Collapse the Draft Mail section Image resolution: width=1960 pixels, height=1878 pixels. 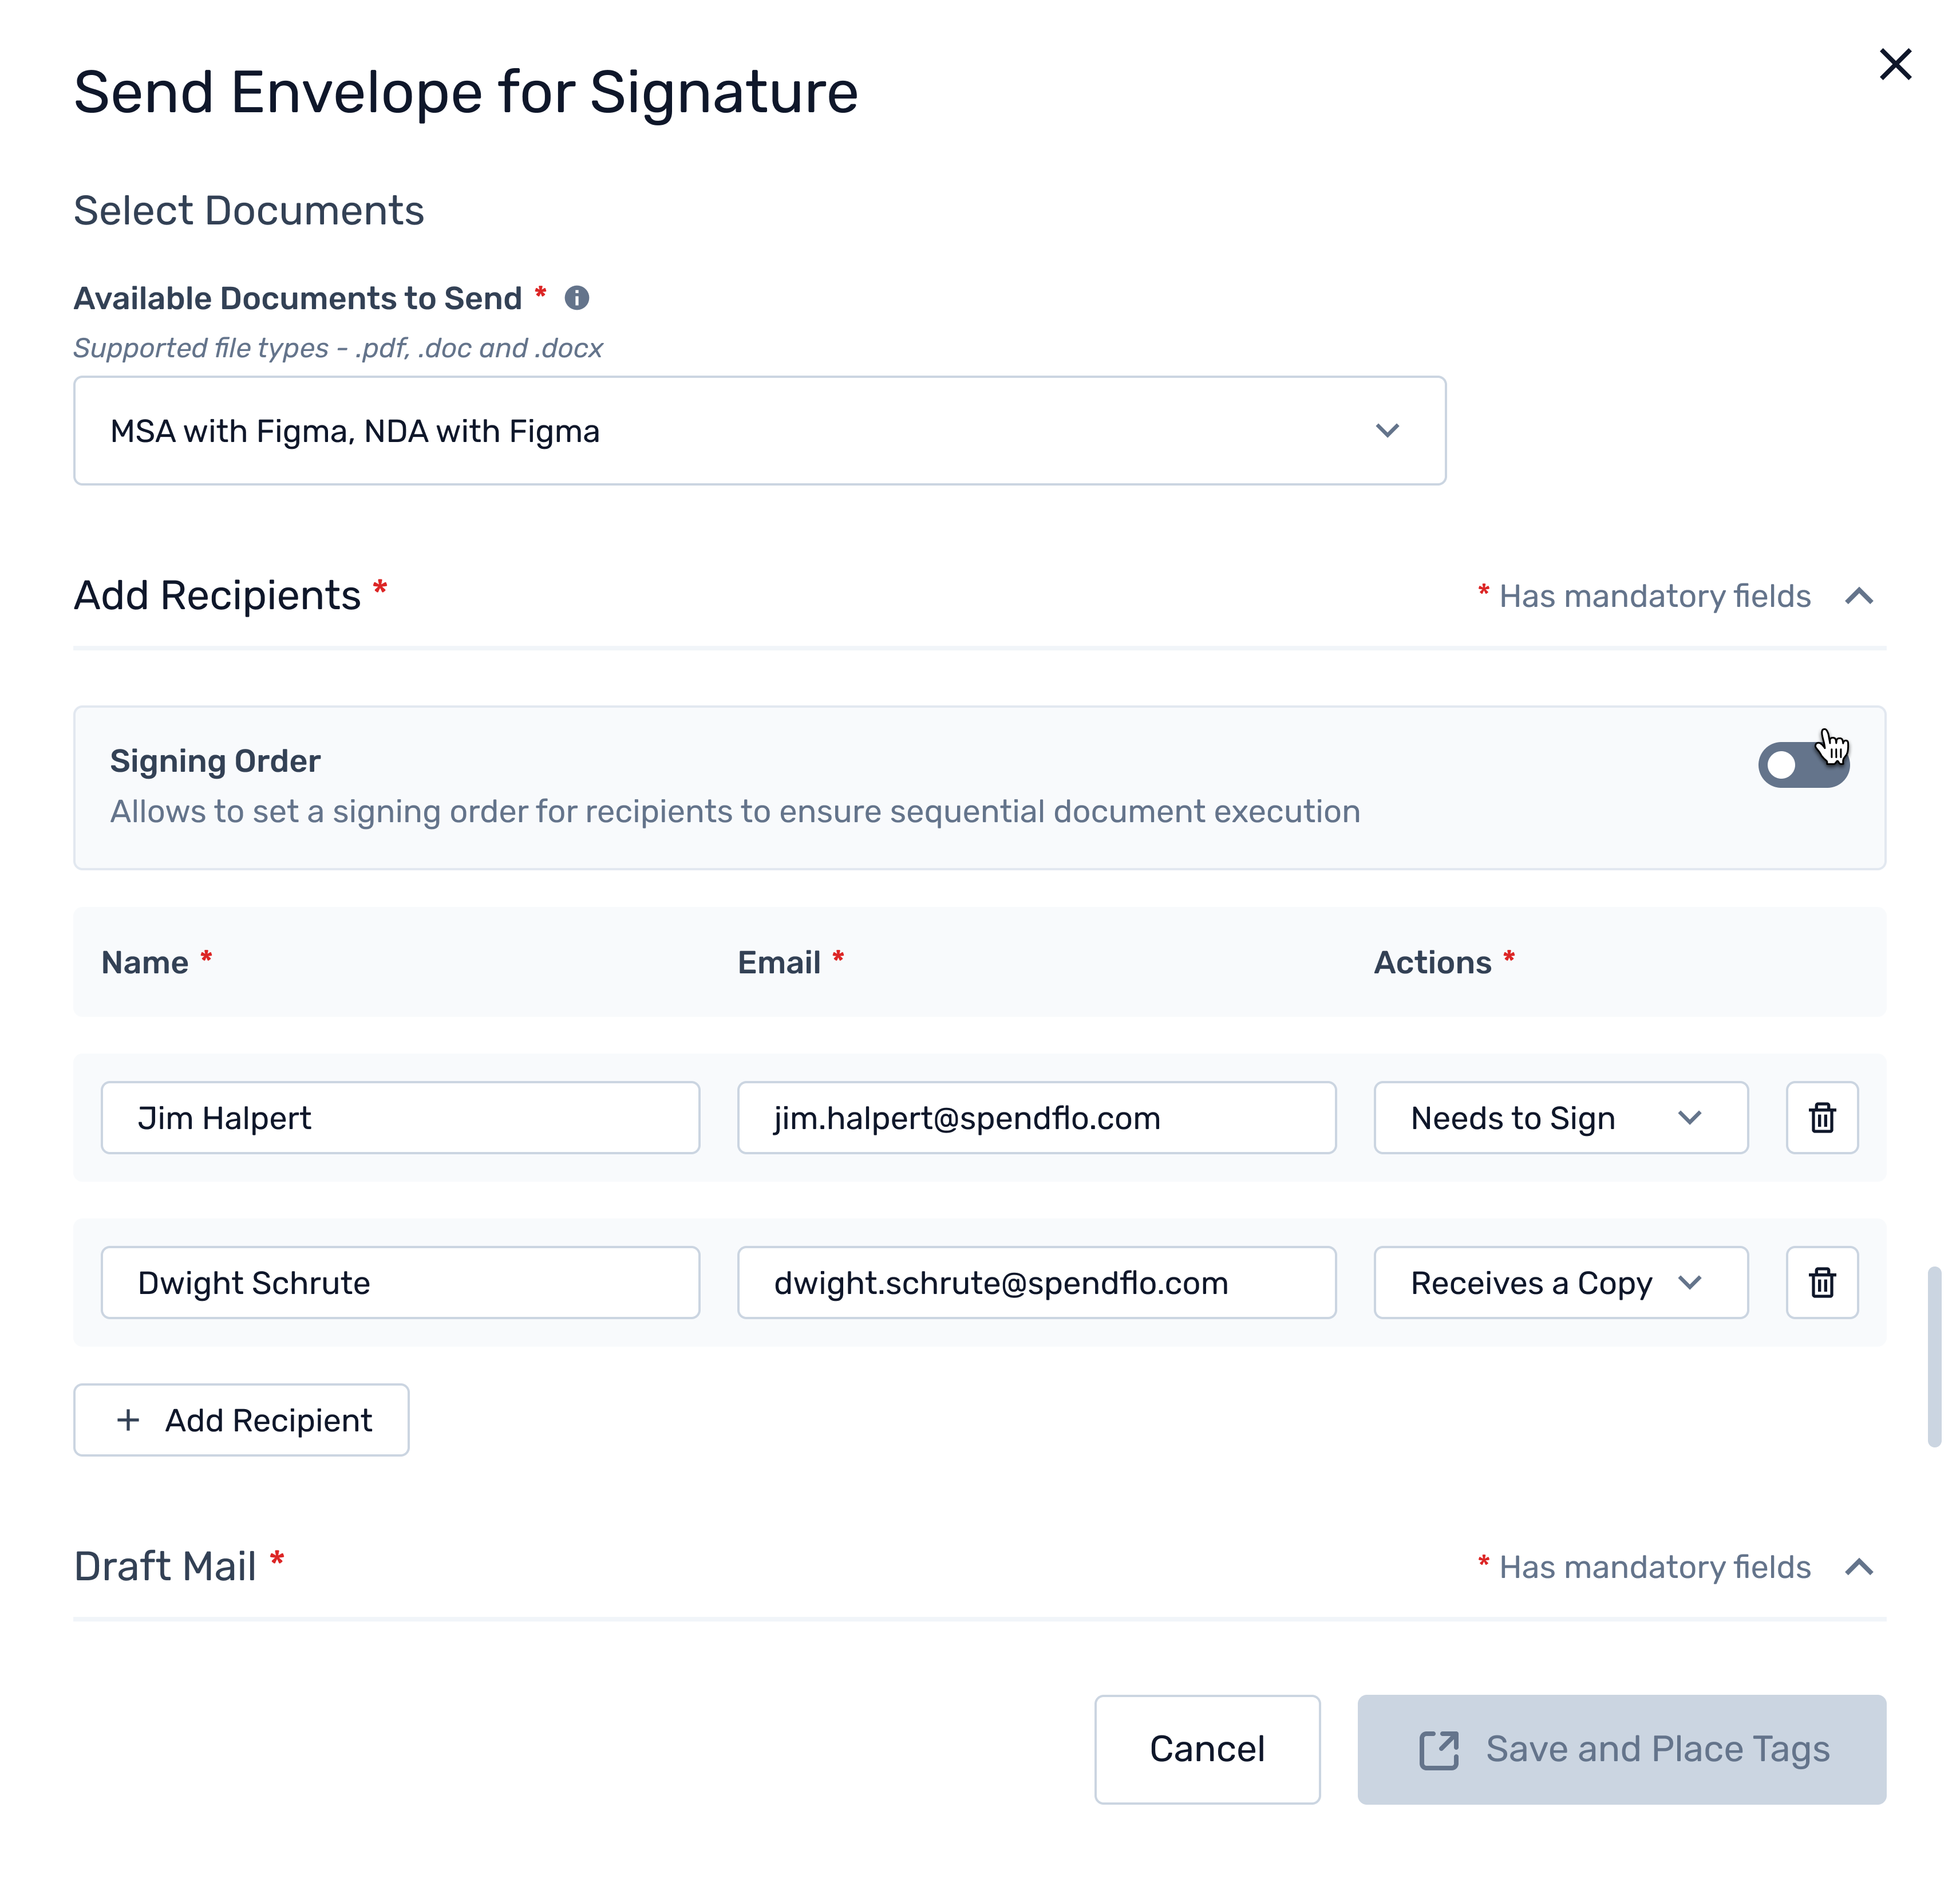tap(1859, 1567)
